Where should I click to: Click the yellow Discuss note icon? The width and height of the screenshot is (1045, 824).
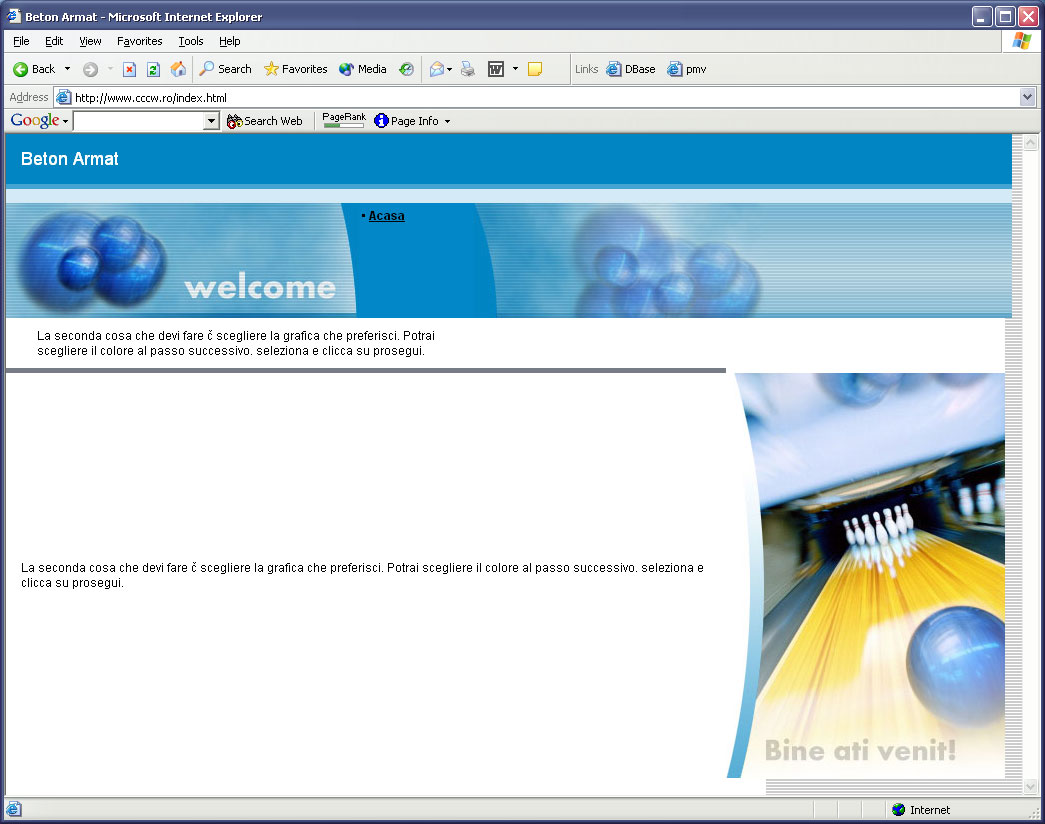pyautogui.click(x=534, y=69)
